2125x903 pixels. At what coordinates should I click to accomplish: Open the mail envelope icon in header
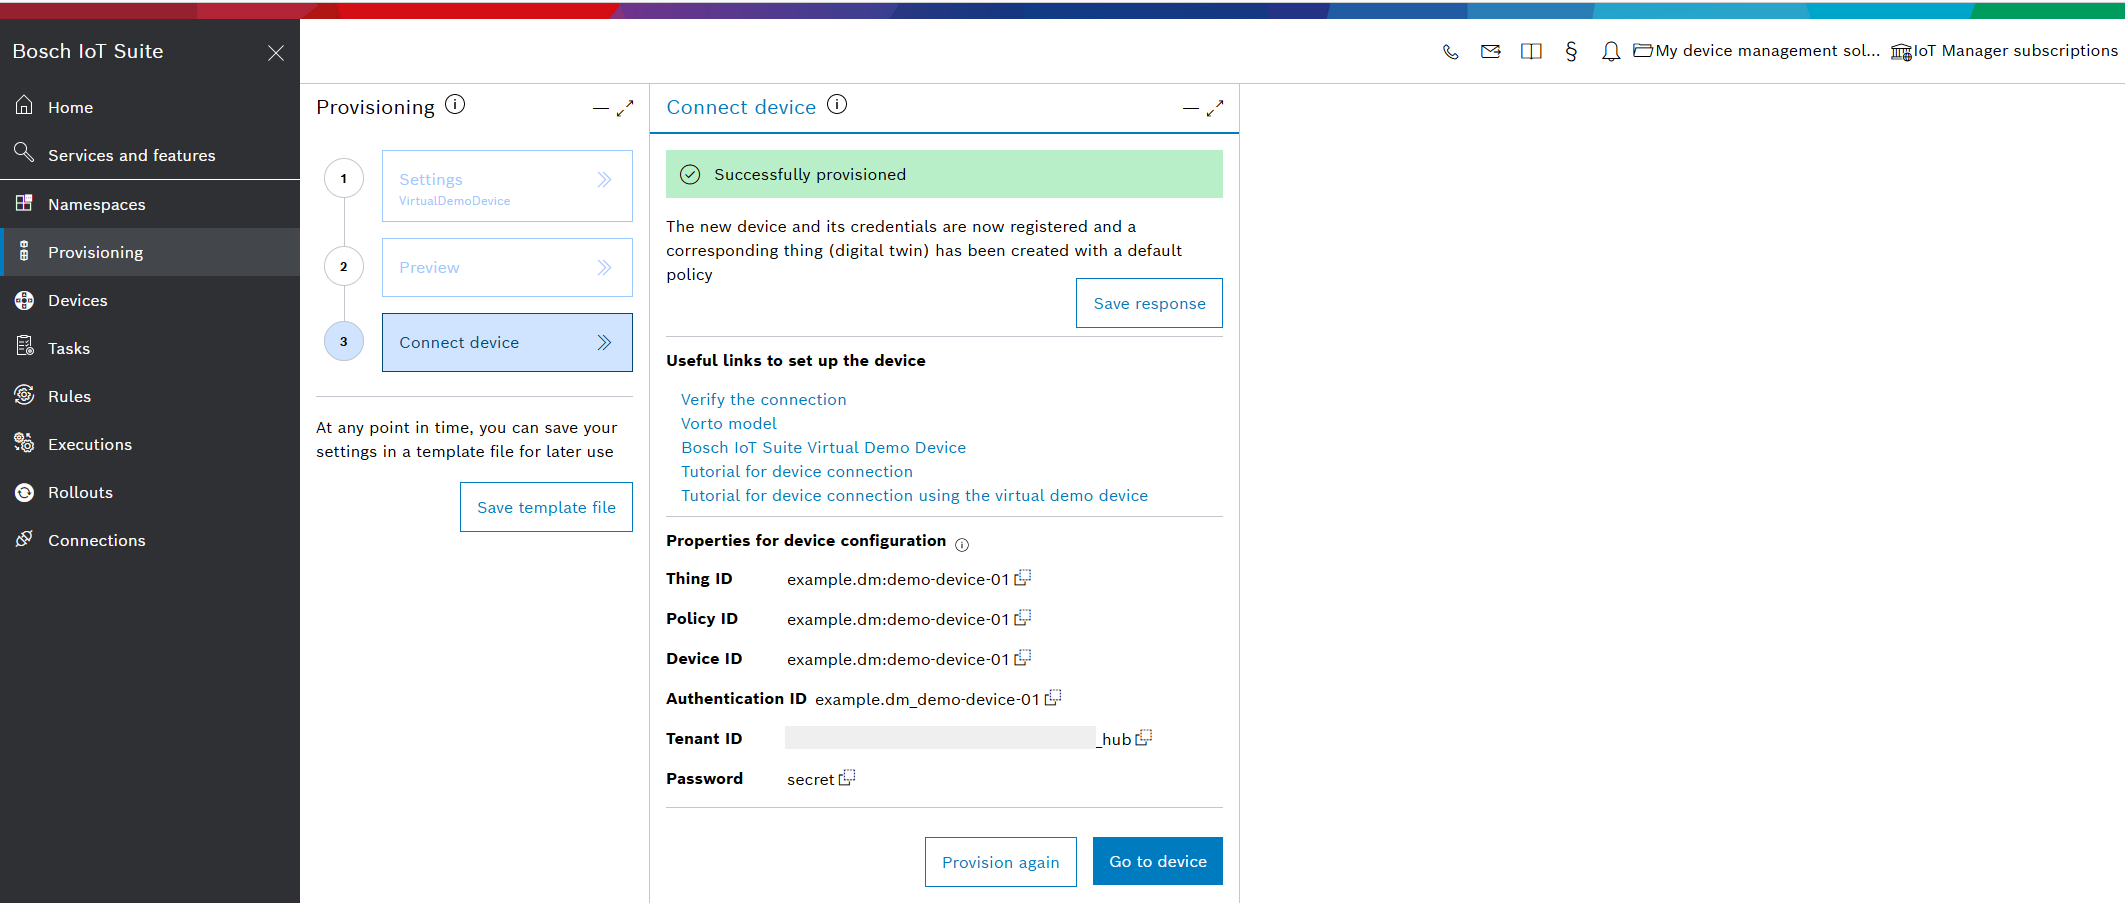point(1490,52)
